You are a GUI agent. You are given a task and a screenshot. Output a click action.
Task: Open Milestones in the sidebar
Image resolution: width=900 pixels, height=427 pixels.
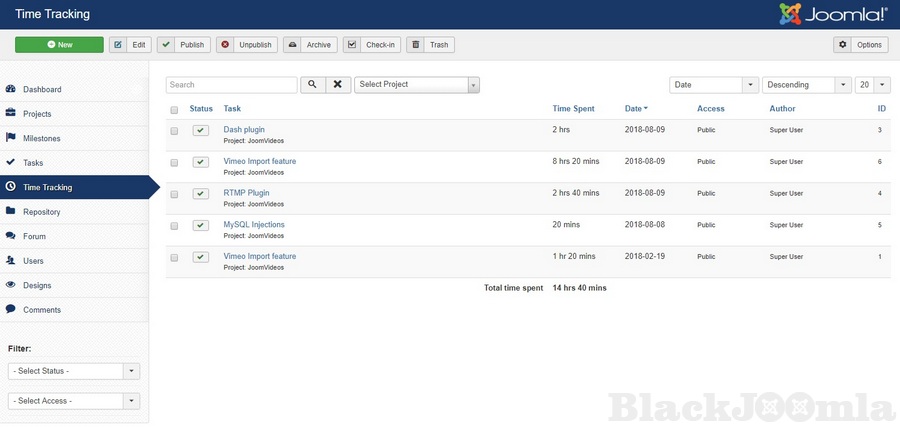click(x=41, y=138)
